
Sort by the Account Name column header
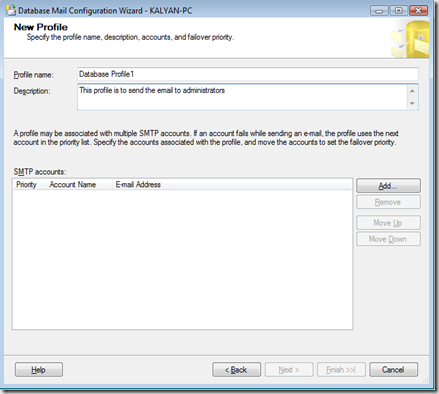click(79, 185)
